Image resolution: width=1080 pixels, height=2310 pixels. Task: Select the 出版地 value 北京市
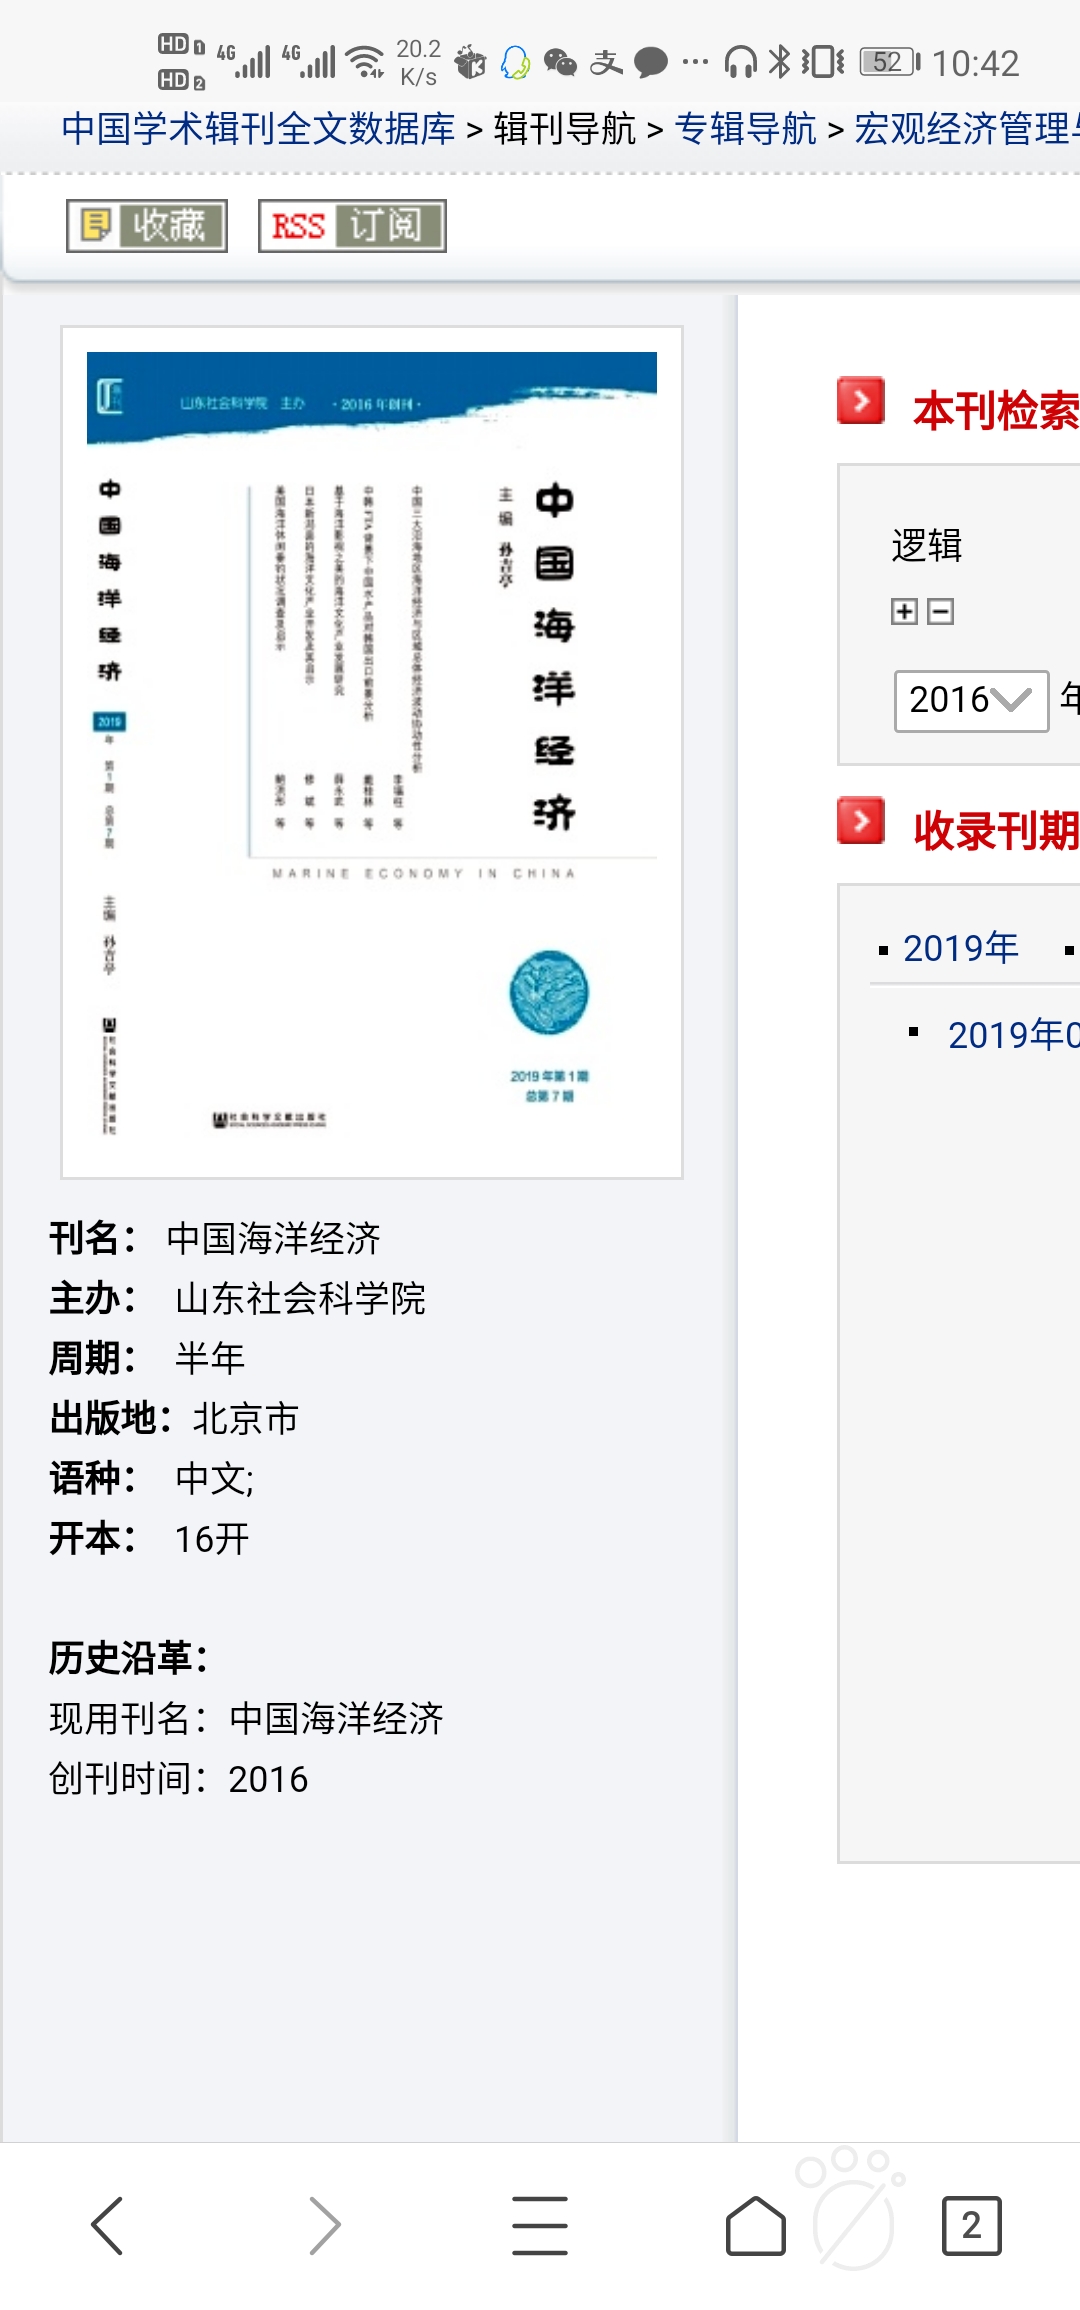(x=246, y=1418)
